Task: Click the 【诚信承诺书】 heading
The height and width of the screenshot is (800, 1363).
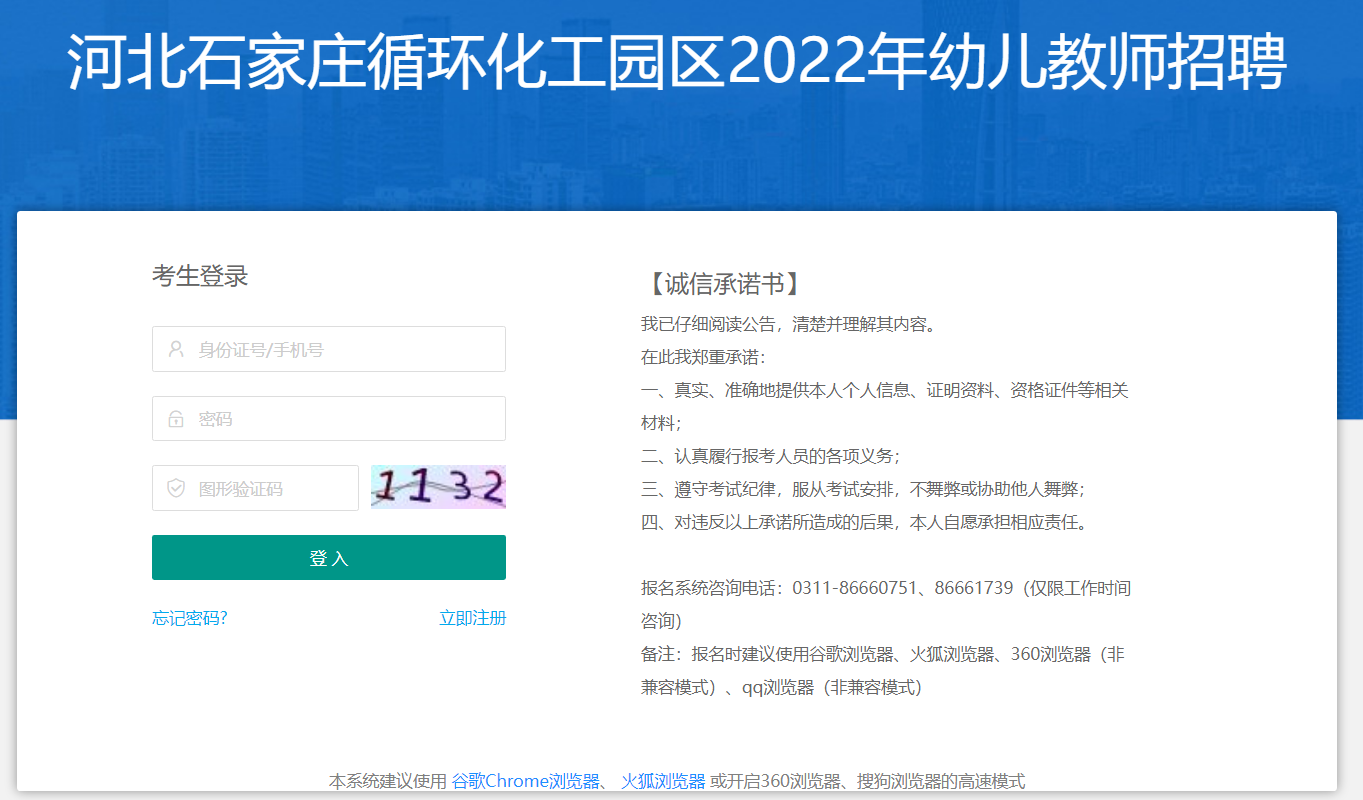Action: point(723,284)
